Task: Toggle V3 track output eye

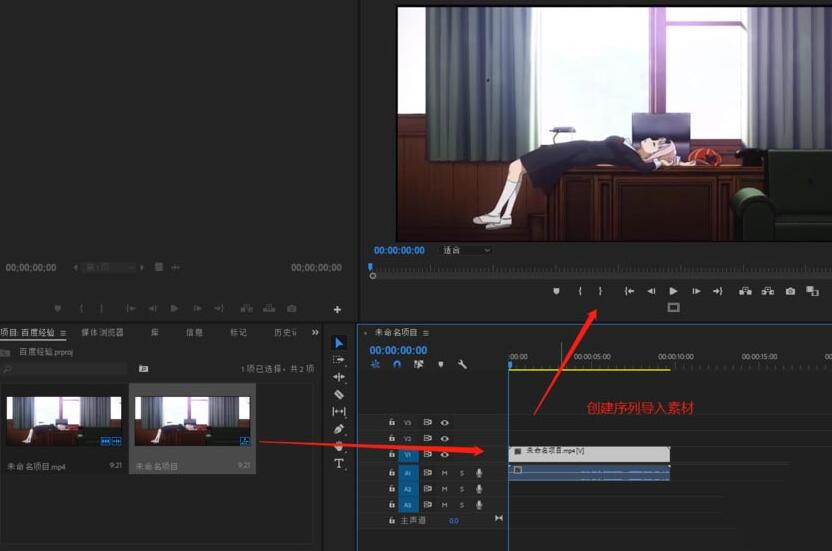Action: [x=445, y=423]
